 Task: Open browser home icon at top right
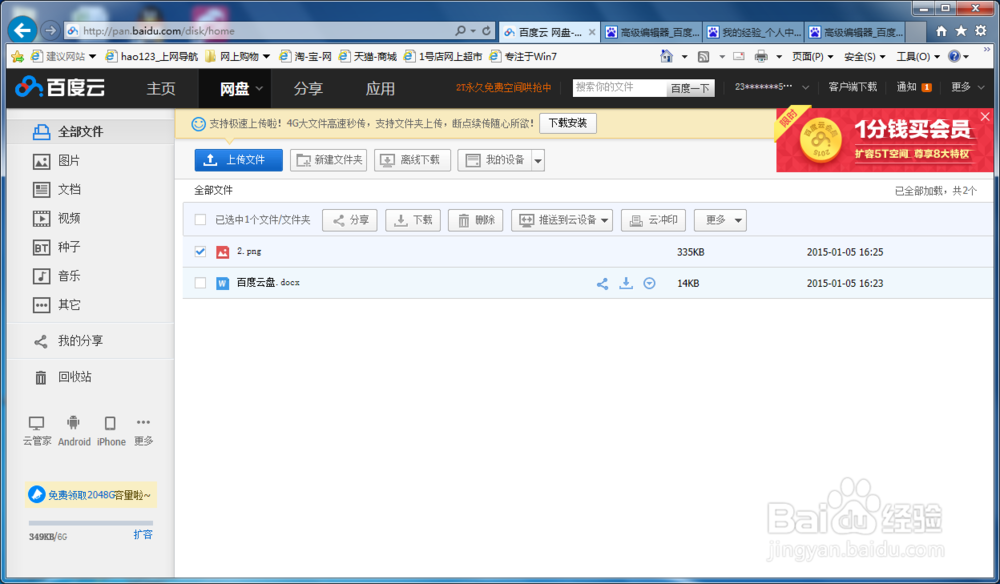[x=941, y=31]
